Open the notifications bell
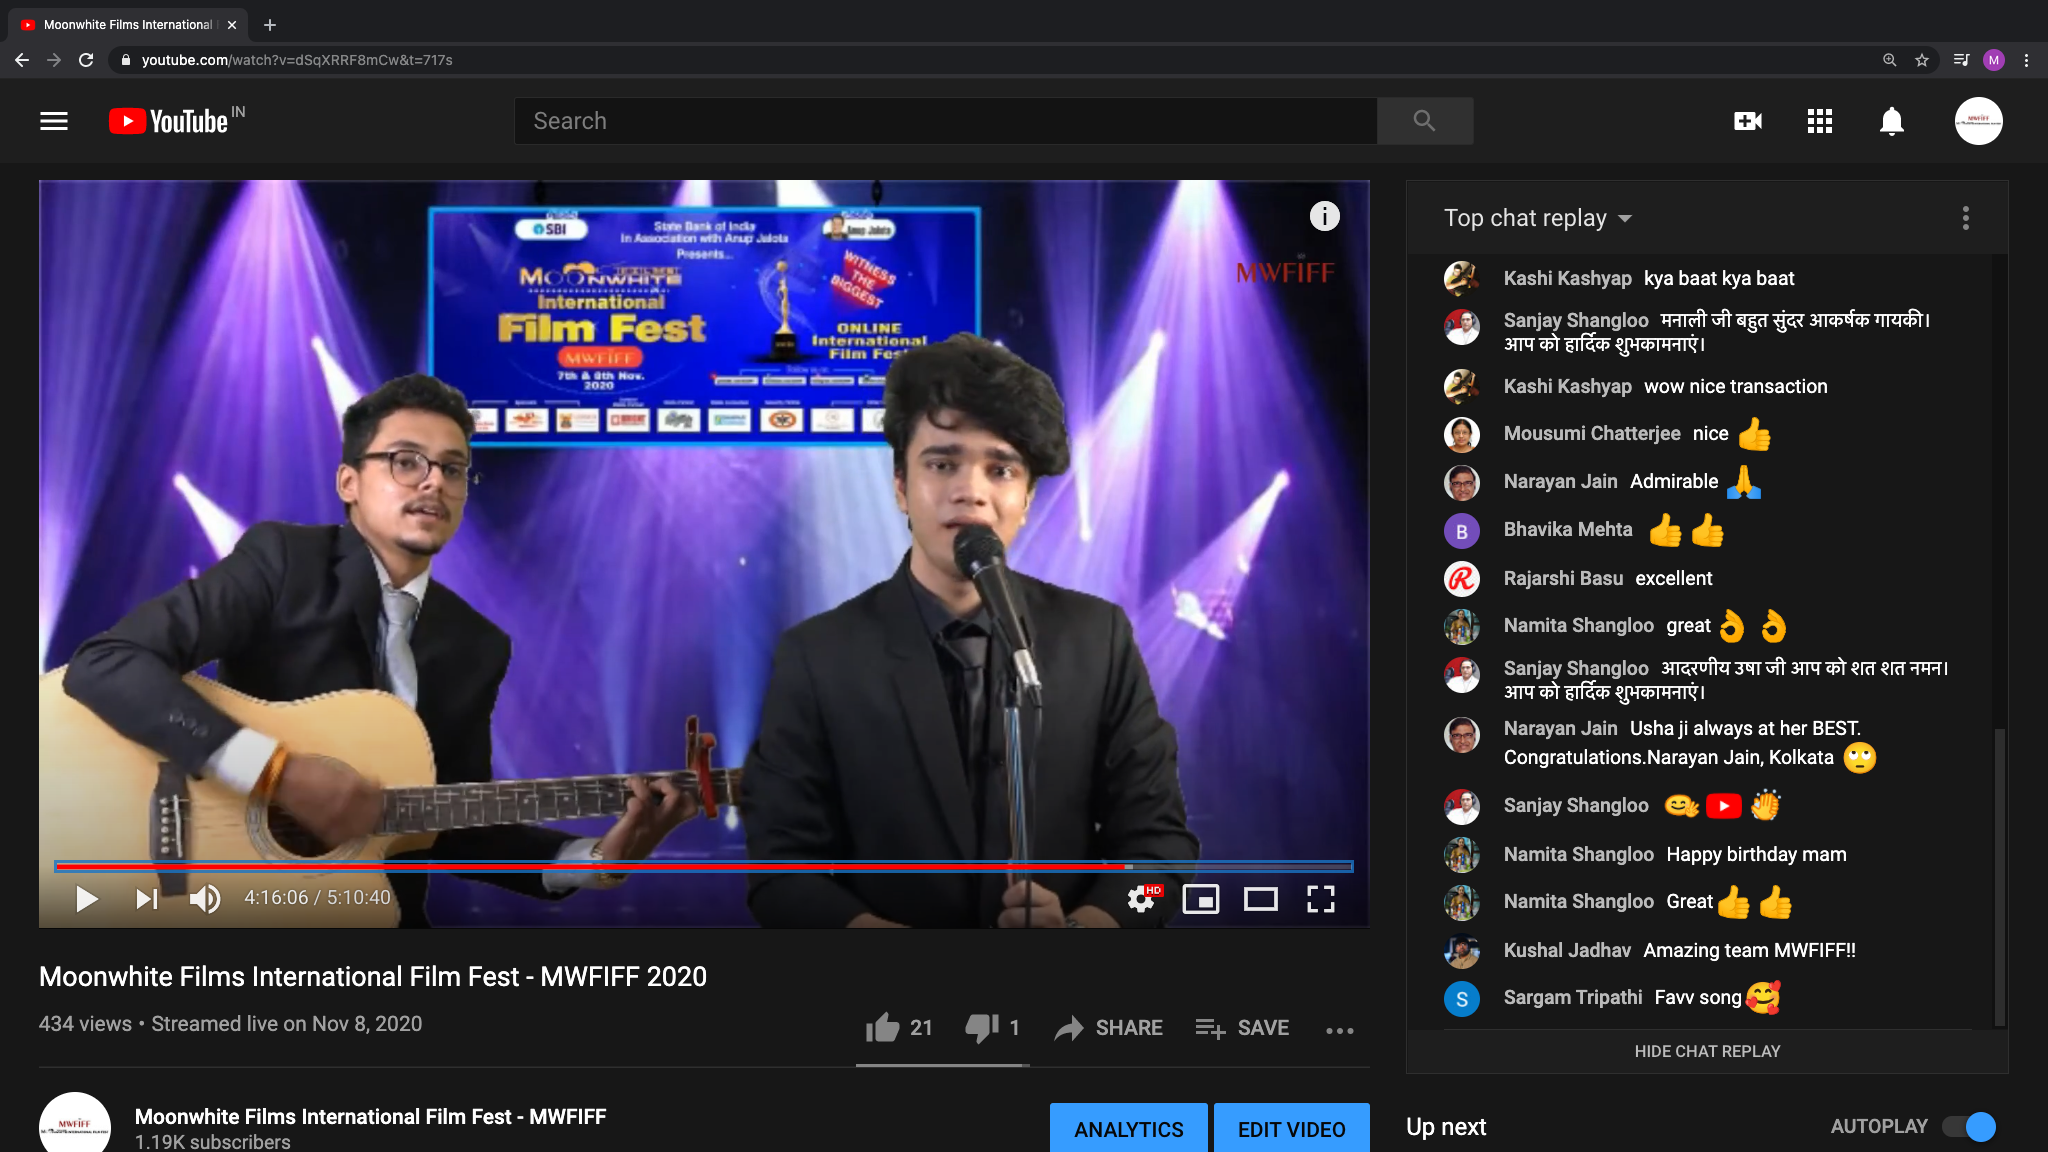Viewport: 2048px width, 1152px height. (x=1892, y=121)
